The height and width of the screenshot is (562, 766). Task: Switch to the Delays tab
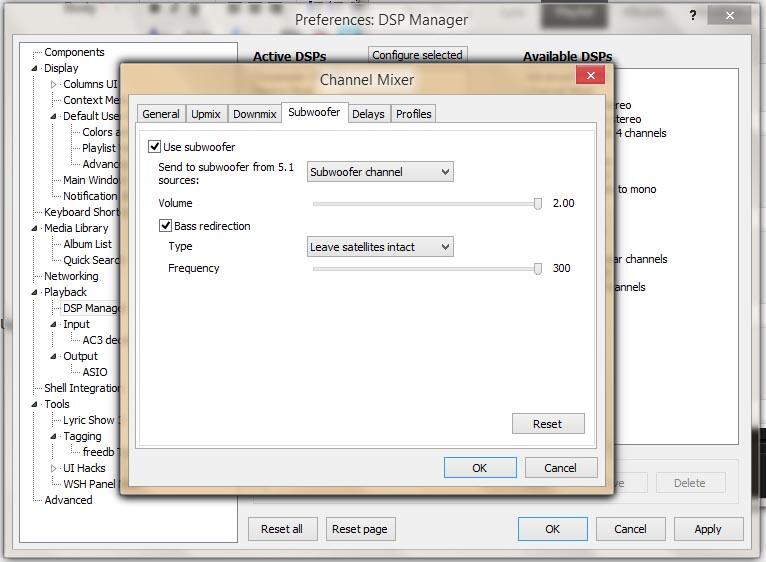368,114
